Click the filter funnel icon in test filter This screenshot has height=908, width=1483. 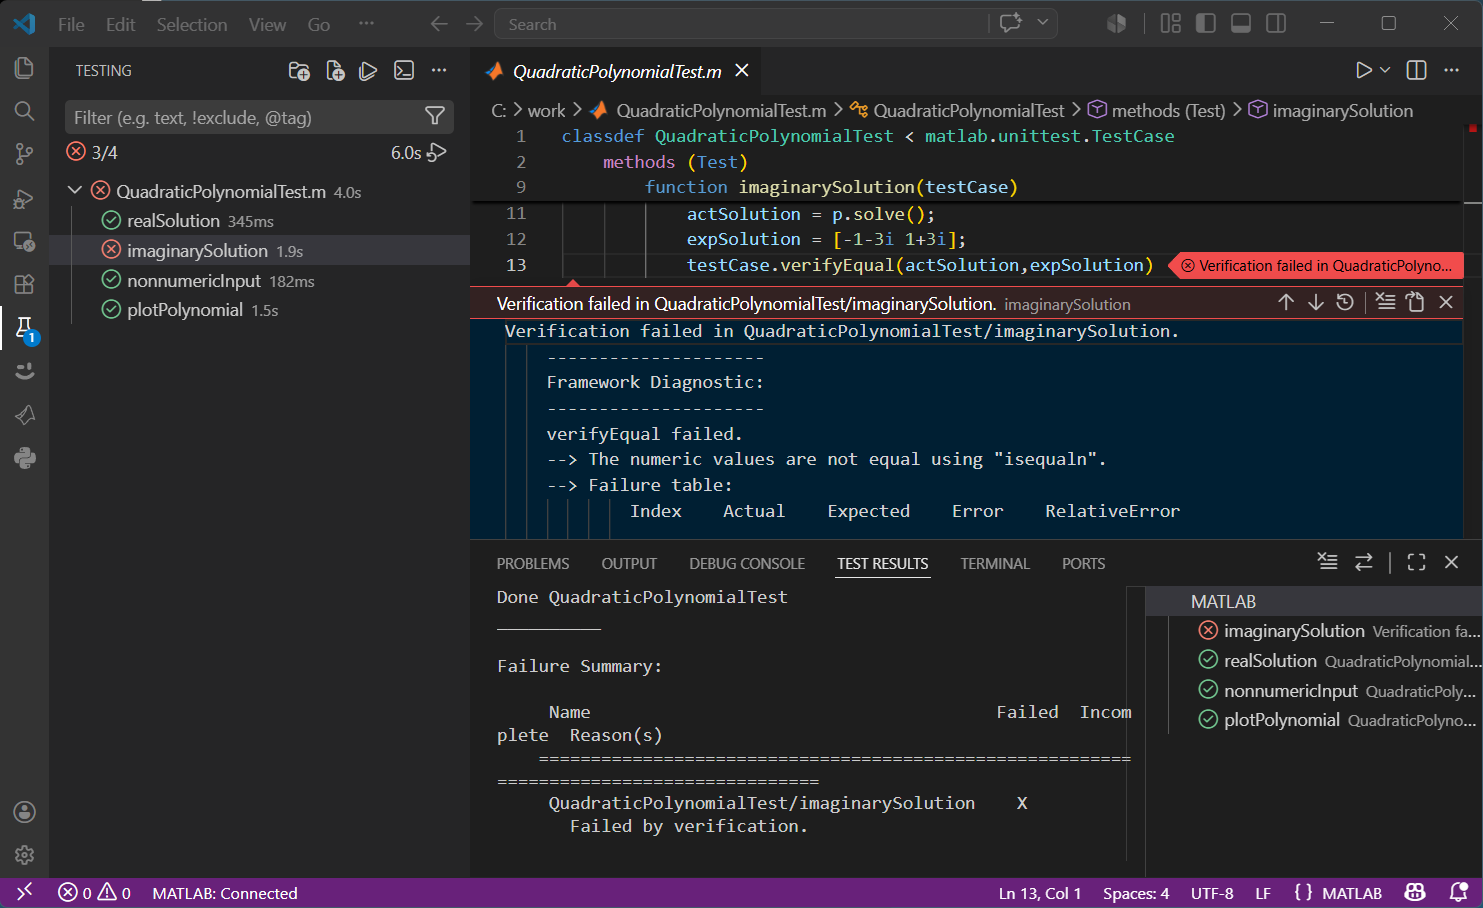435,117
